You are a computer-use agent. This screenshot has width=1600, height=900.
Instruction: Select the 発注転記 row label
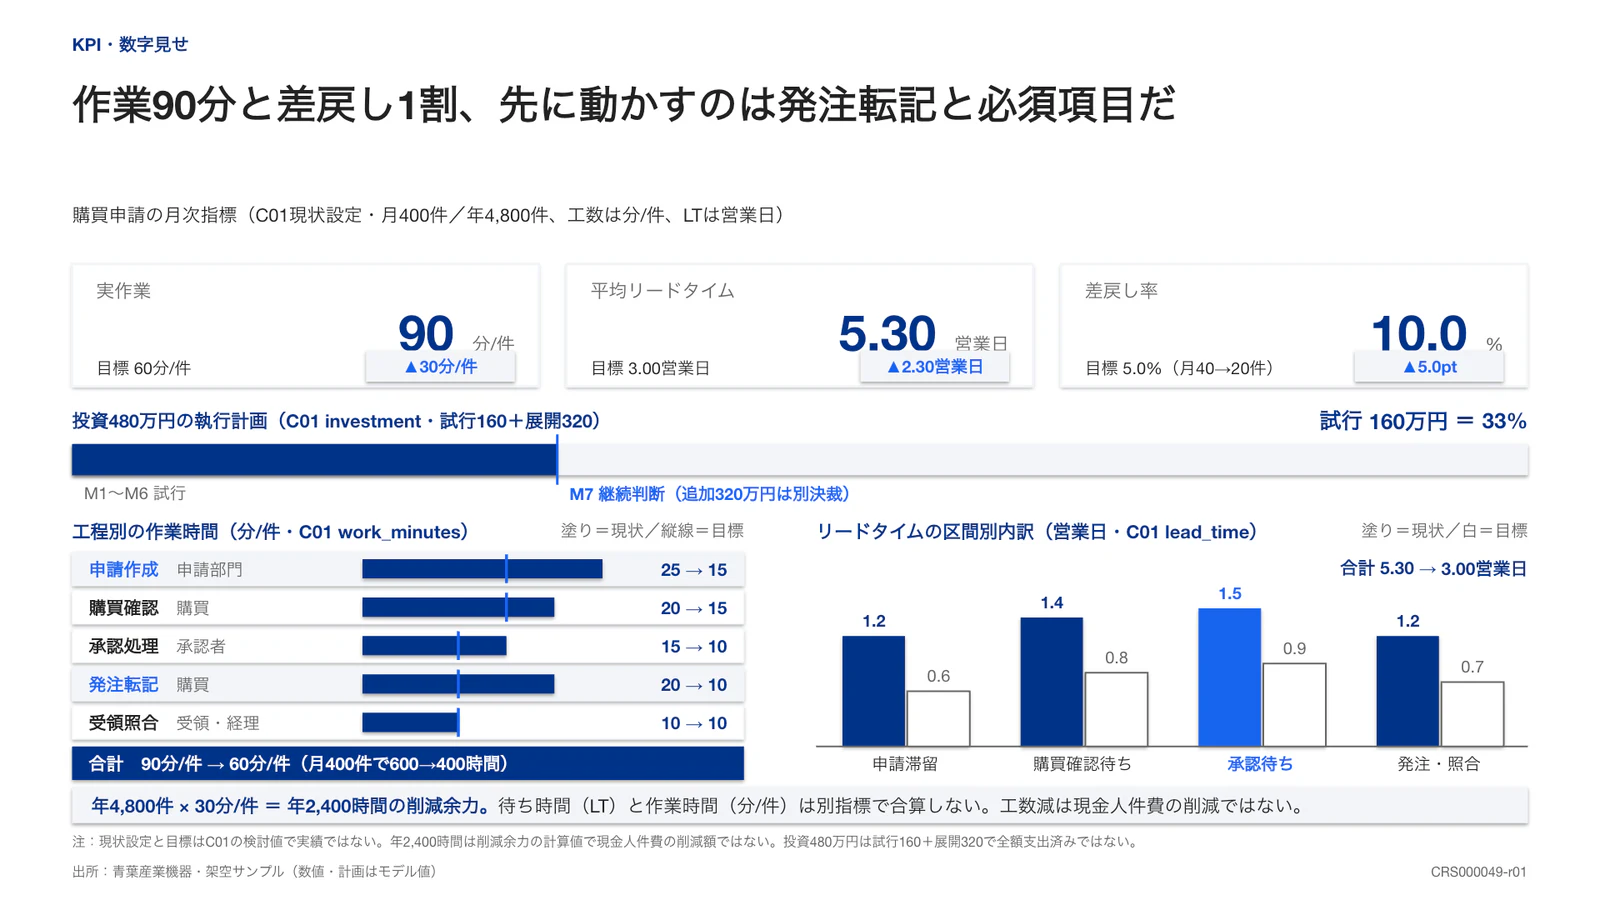tap(123, 684)
